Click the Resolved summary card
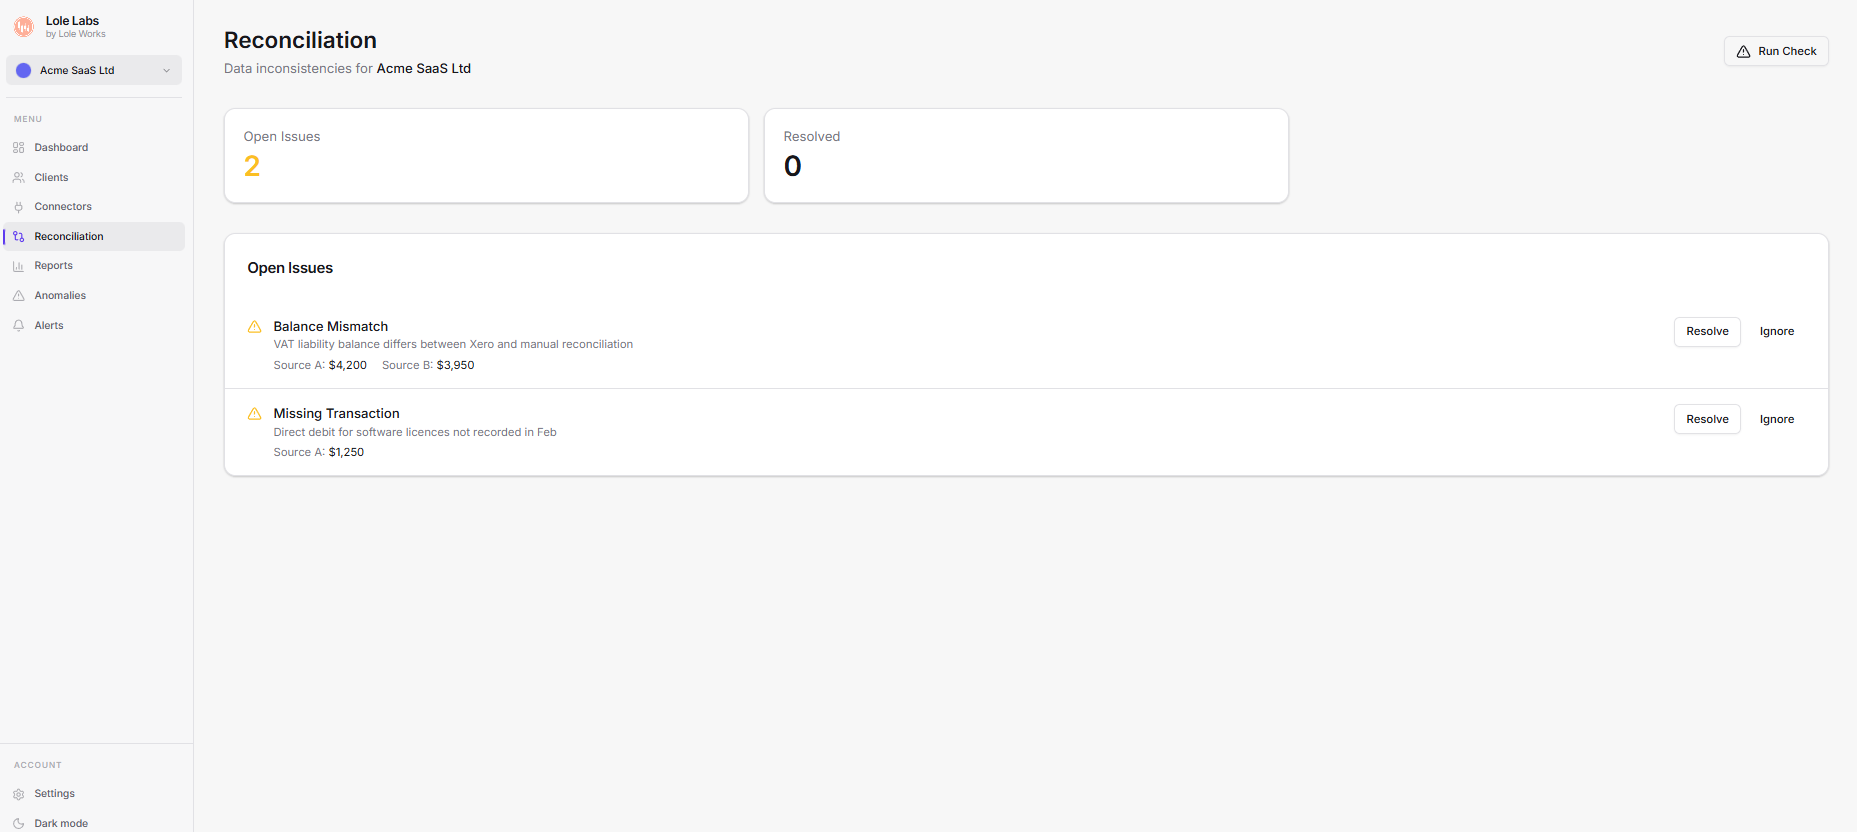This screenshot has width=1857, height=832. (x=1026, y=156)
